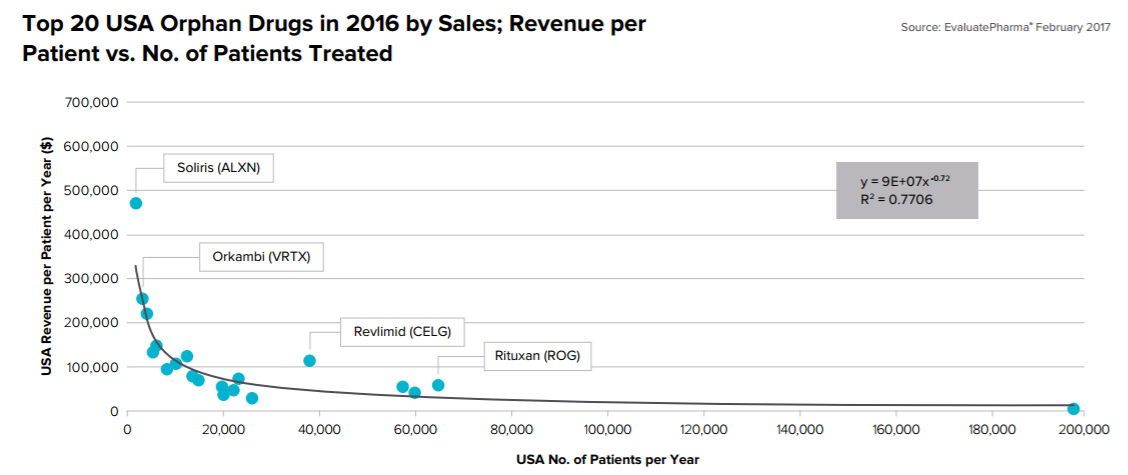Viewport: 1128px width, 475px height.
Task: Click the 180,000 label on the horizontal axis
Action: 992,430
